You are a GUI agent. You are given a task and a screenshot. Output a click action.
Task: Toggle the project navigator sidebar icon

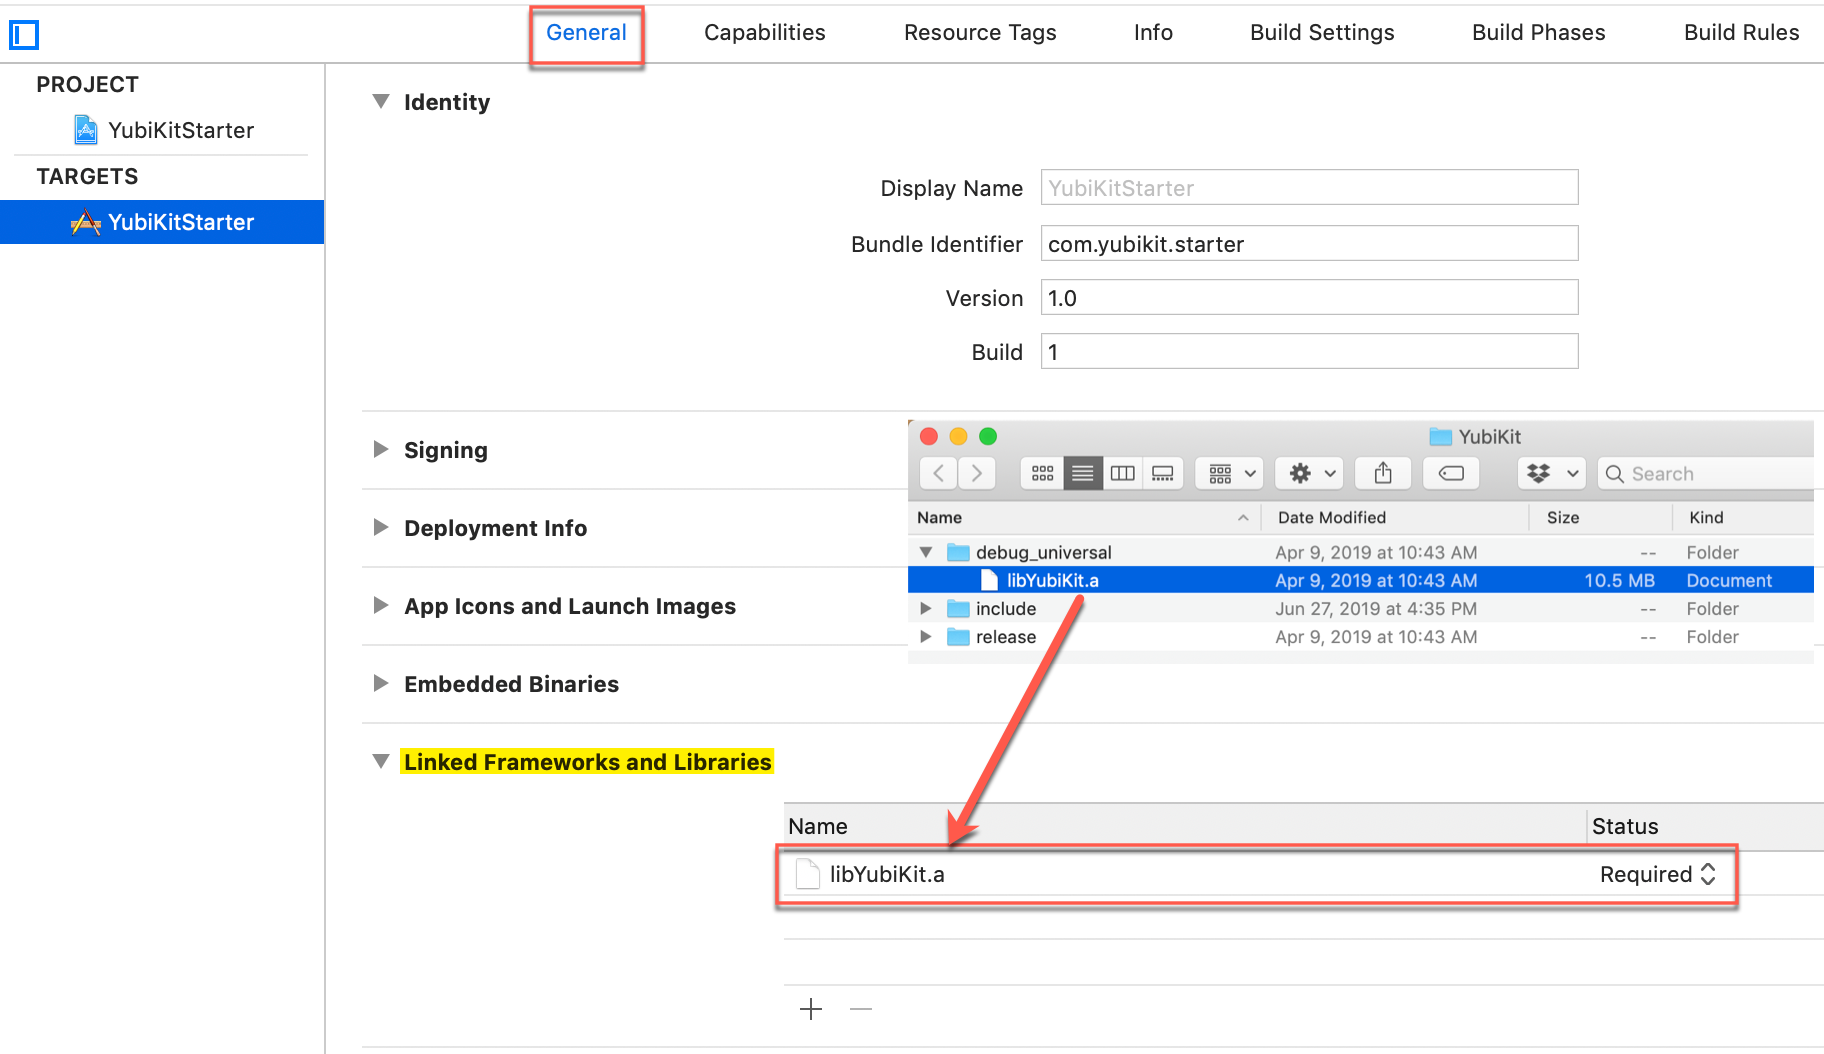click(x=24, y=35)
